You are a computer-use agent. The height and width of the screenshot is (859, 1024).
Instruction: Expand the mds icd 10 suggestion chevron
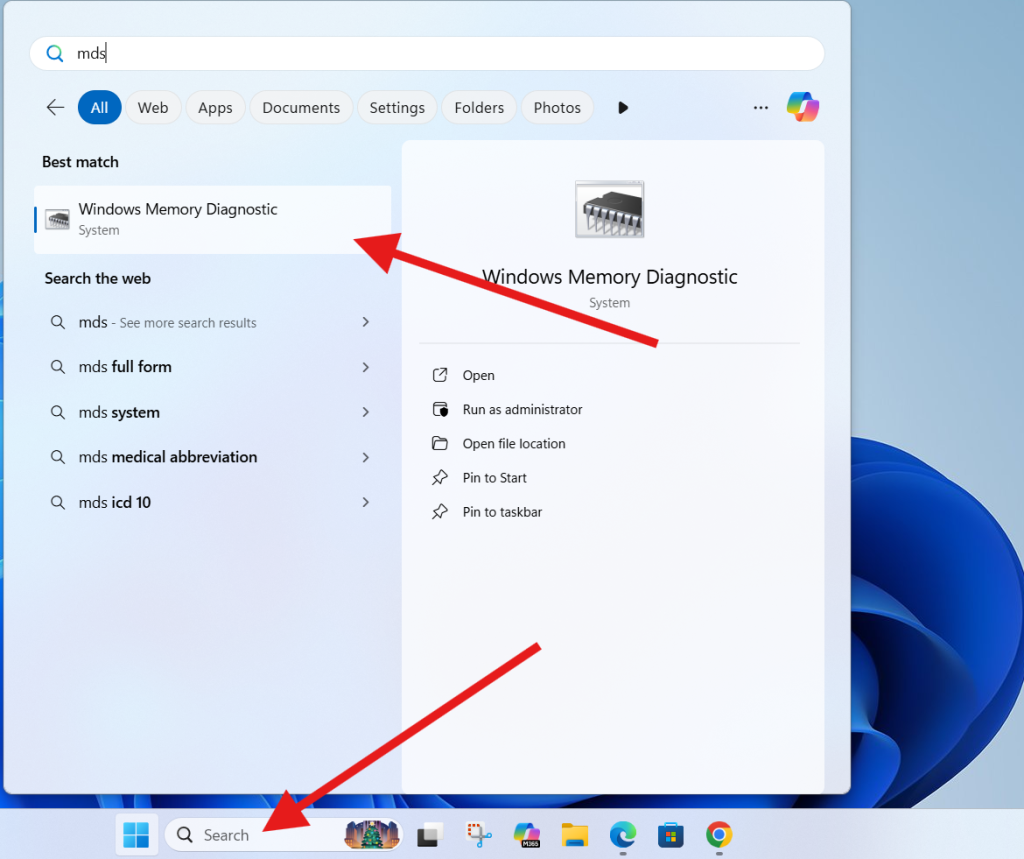(x=366, y=502)
